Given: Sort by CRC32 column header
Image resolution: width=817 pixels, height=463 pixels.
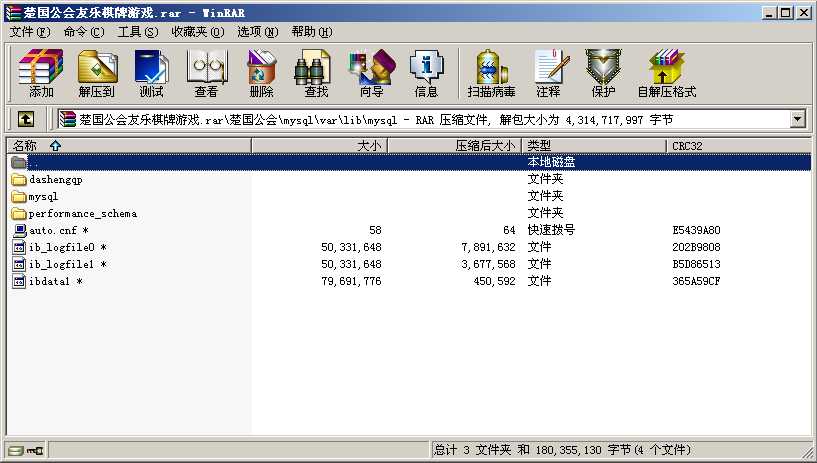Looking at the screenshot, I should tap(738, 146).
